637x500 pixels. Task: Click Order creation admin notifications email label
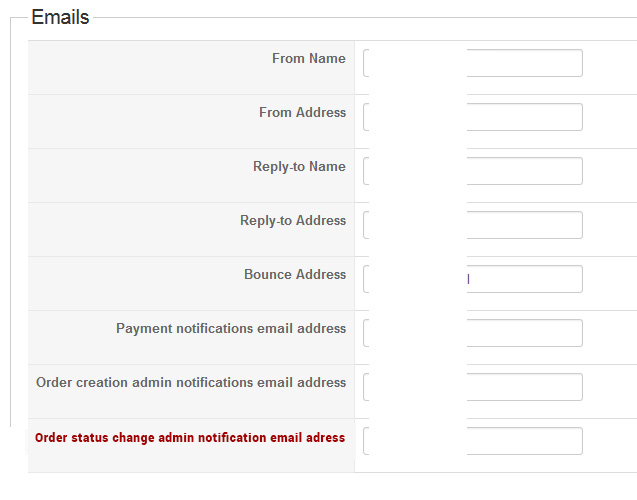click(x=191, y=383)
